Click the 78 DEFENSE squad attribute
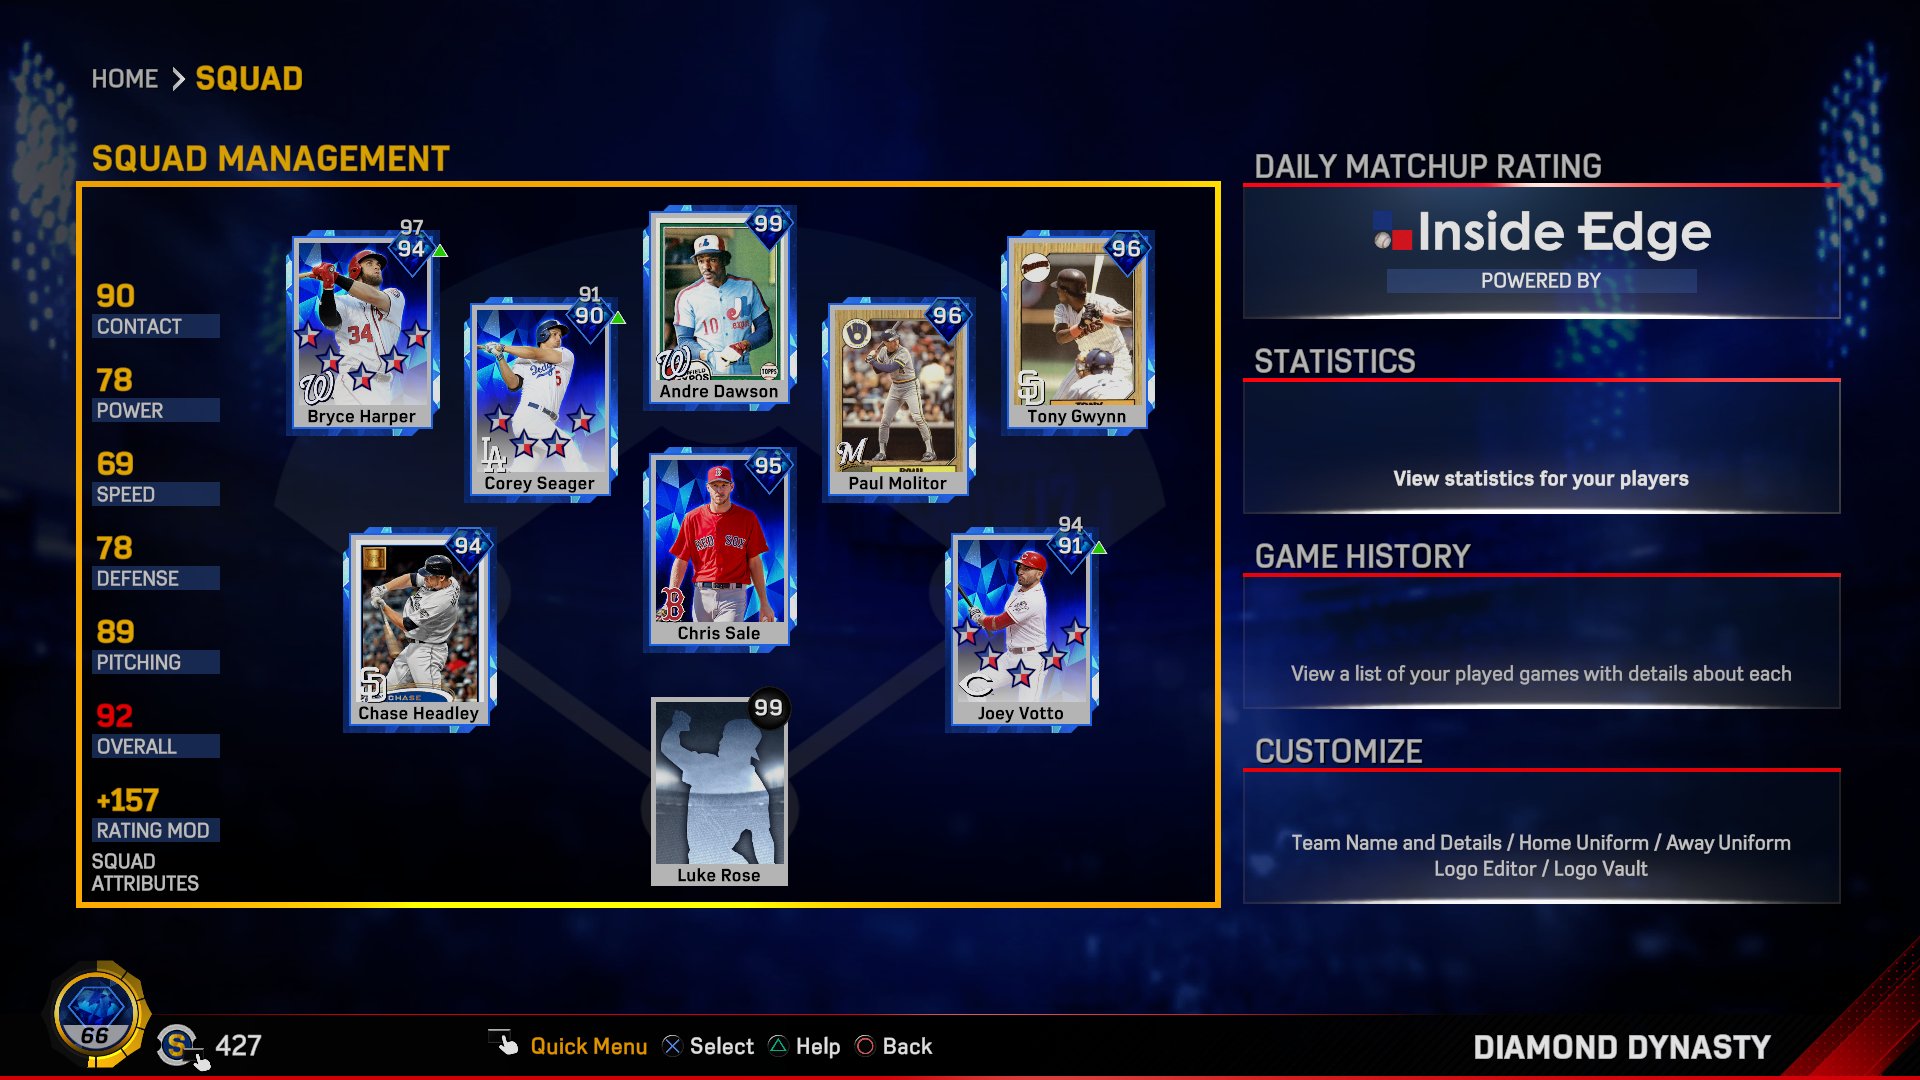The image size is (1920, 1080). pyautogui.click(x=156, y=561)
